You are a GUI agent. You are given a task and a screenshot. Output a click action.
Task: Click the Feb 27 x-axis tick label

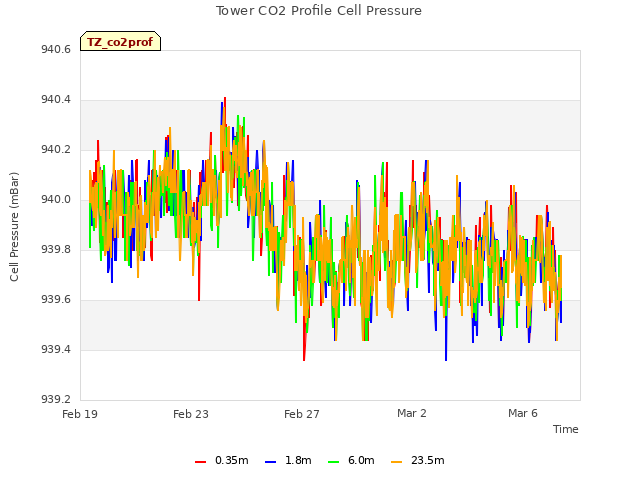click(x=302, y=414)
